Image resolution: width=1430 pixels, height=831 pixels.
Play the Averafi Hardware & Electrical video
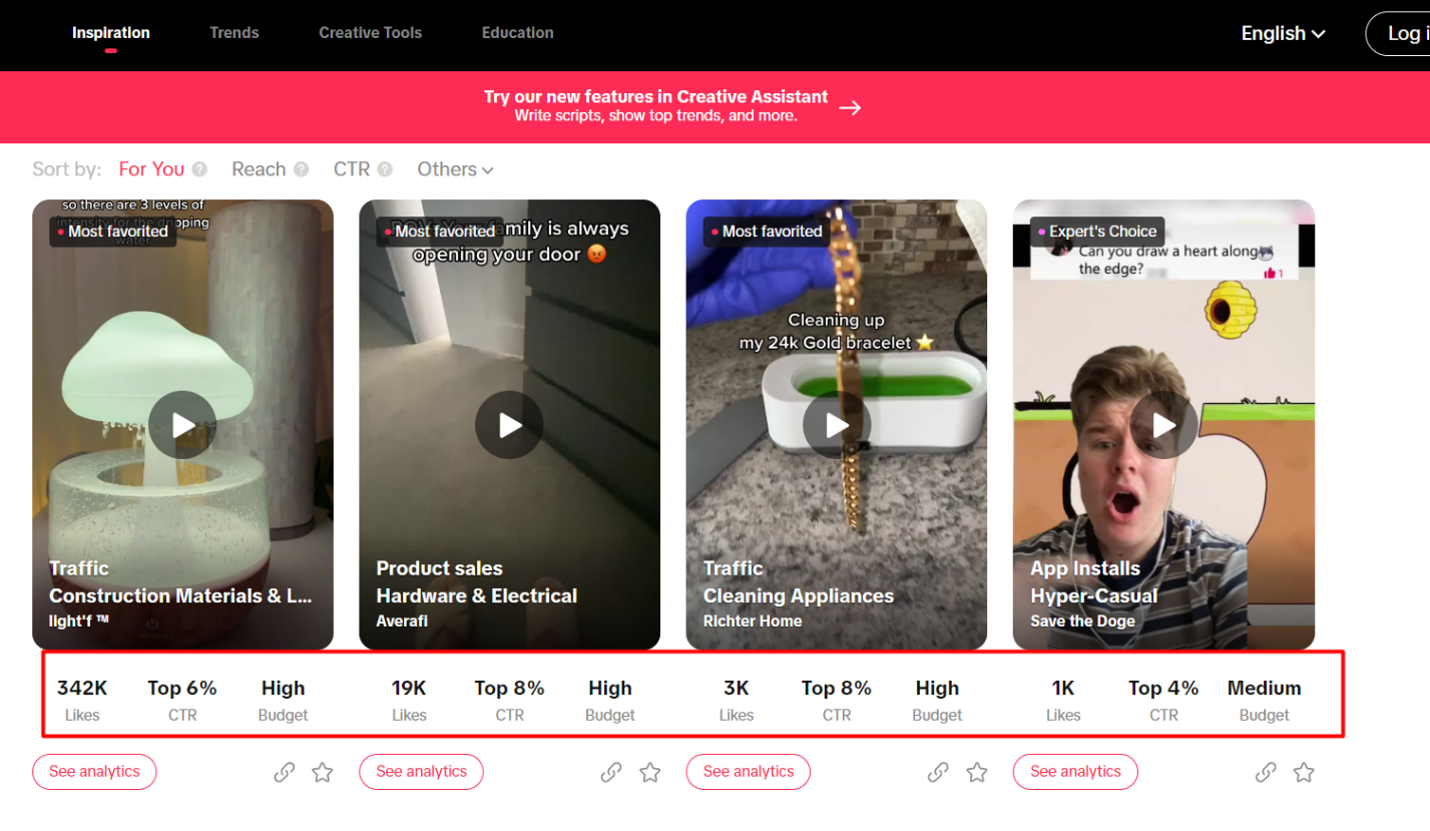509,425
